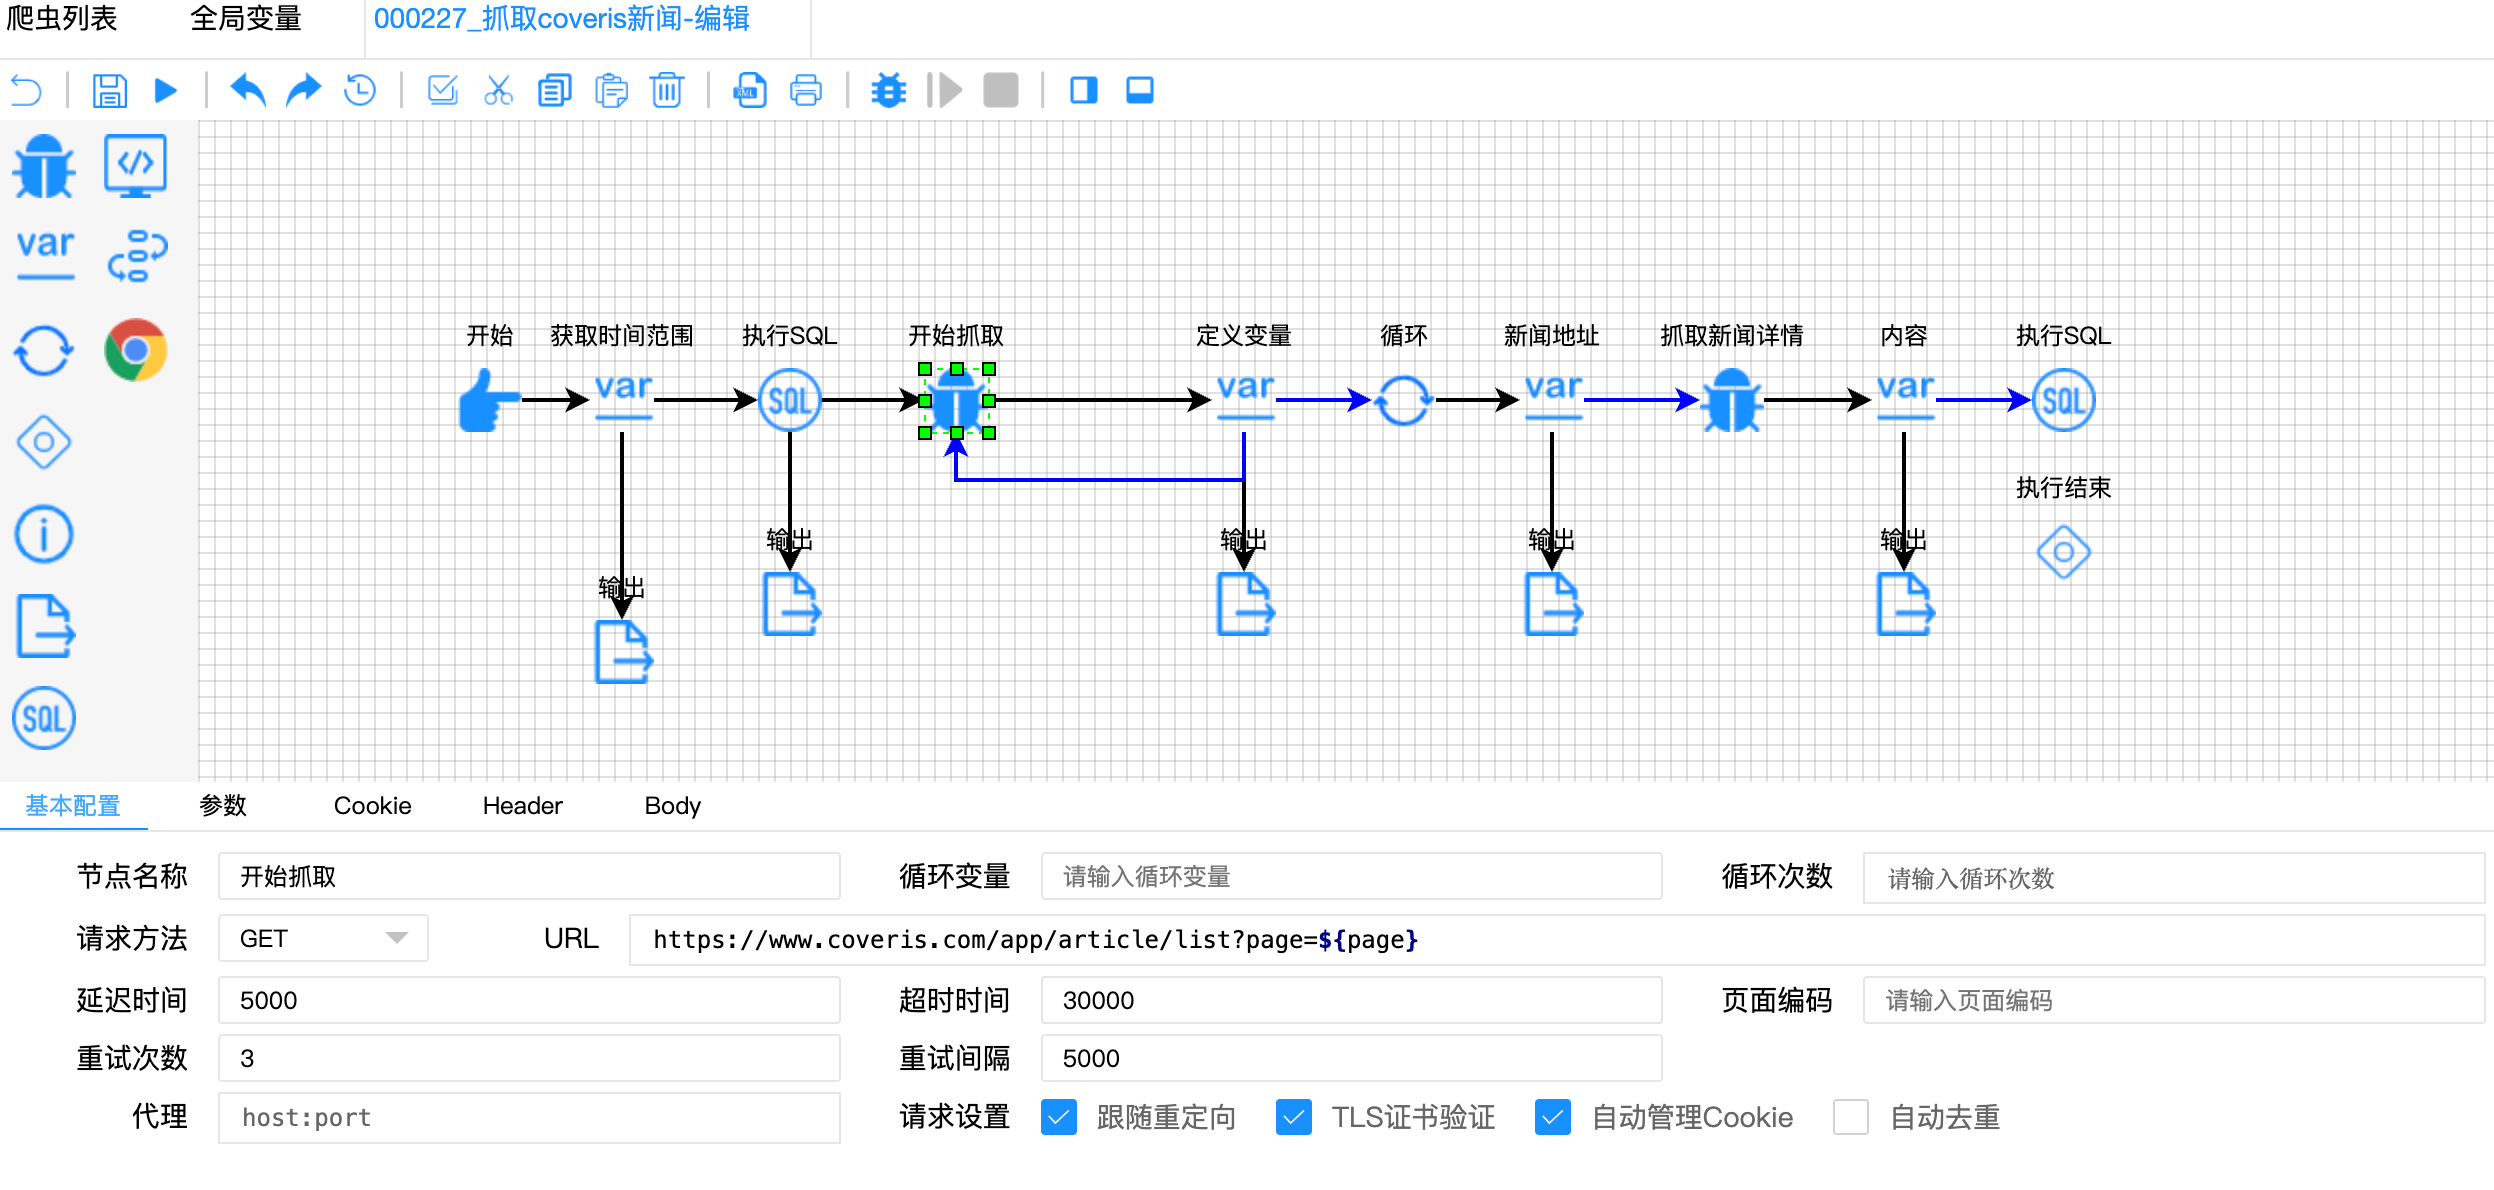Open the 请求方法 GET dropdown
The width and height of the screenshot is (2494, 1190).
tap(322, 938)
